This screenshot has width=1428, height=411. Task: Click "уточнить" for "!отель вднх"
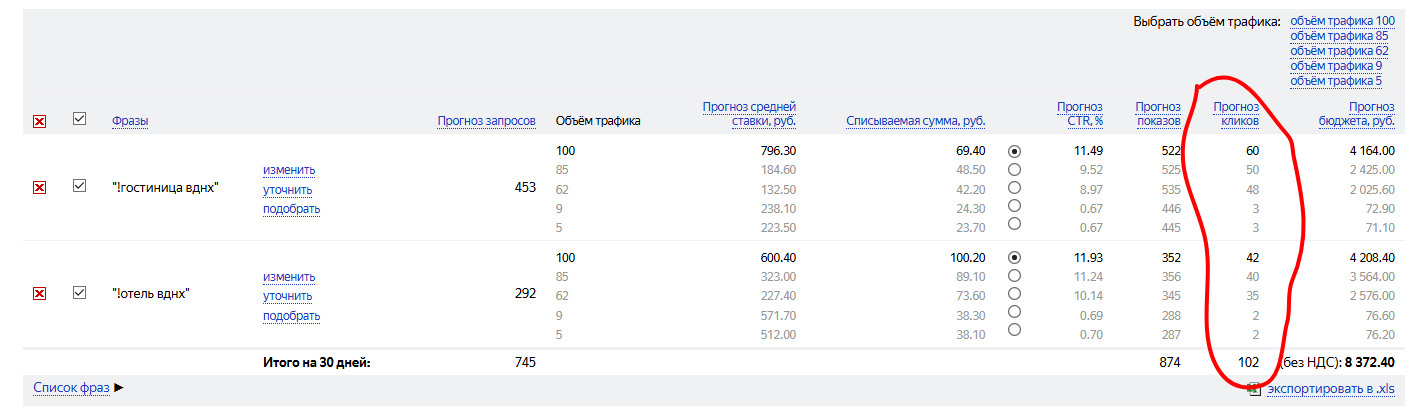pos(288,296)
